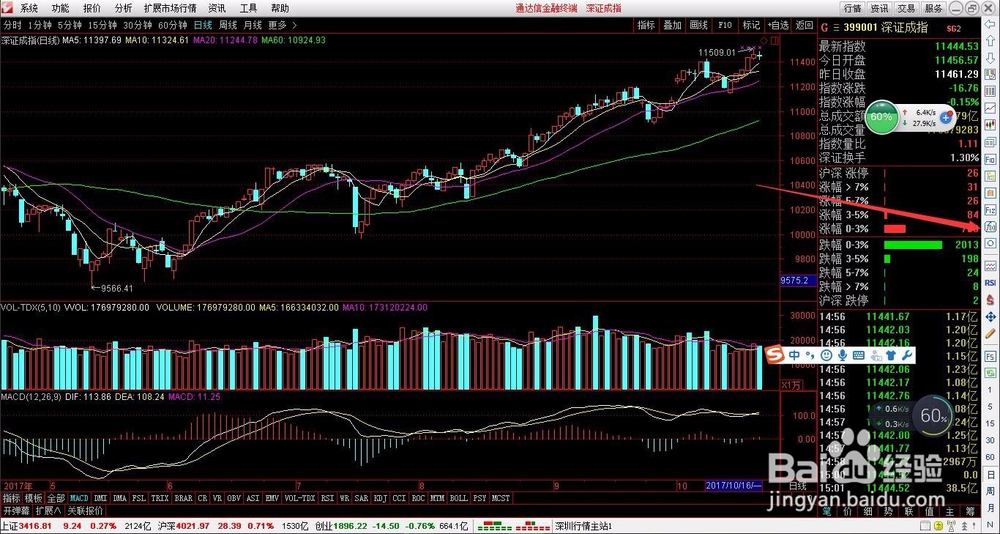Click the back arrow icon in right sidebar
The height and width of the screenshot is (534, 1000).
point(992,24)
